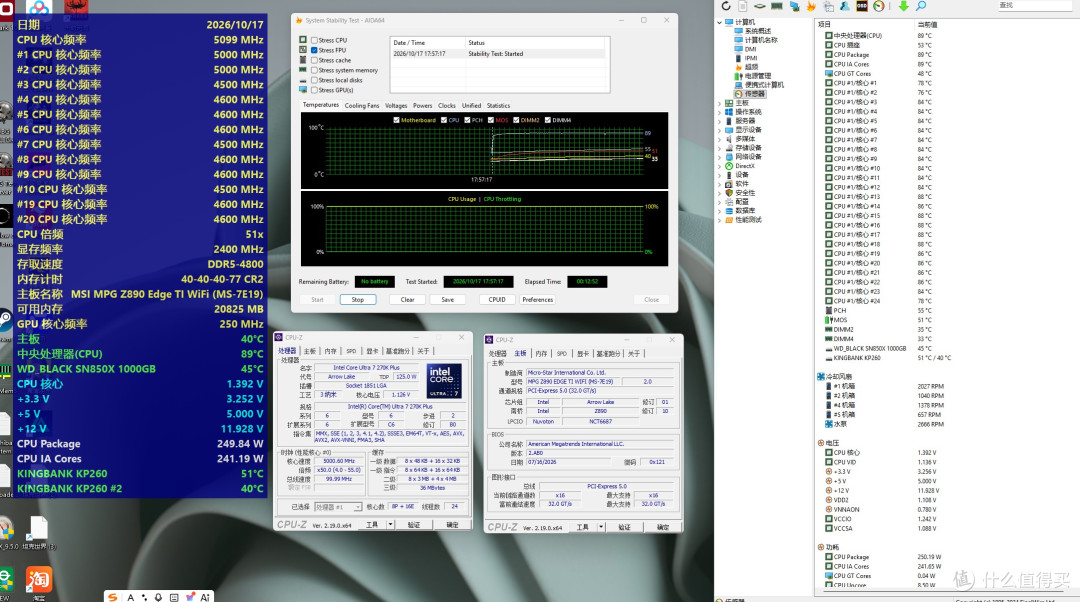Open the Taobao desktop icon
The height and width of the screenshot is (602, 1080).
point(39,581)
